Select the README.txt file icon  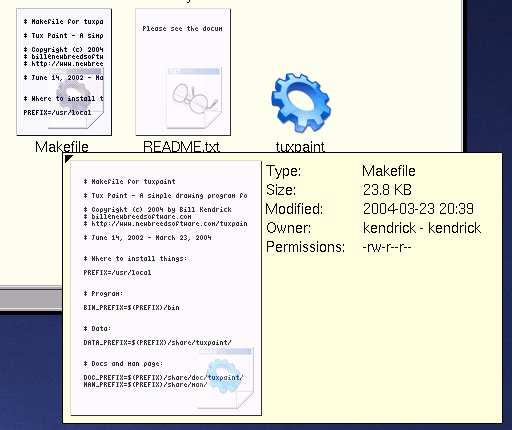[x=183, y=72]
